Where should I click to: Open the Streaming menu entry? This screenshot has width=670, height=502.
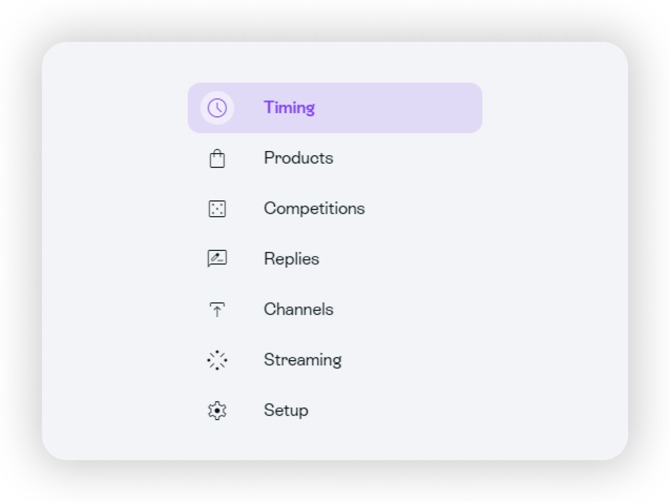(x=301, y=360)
